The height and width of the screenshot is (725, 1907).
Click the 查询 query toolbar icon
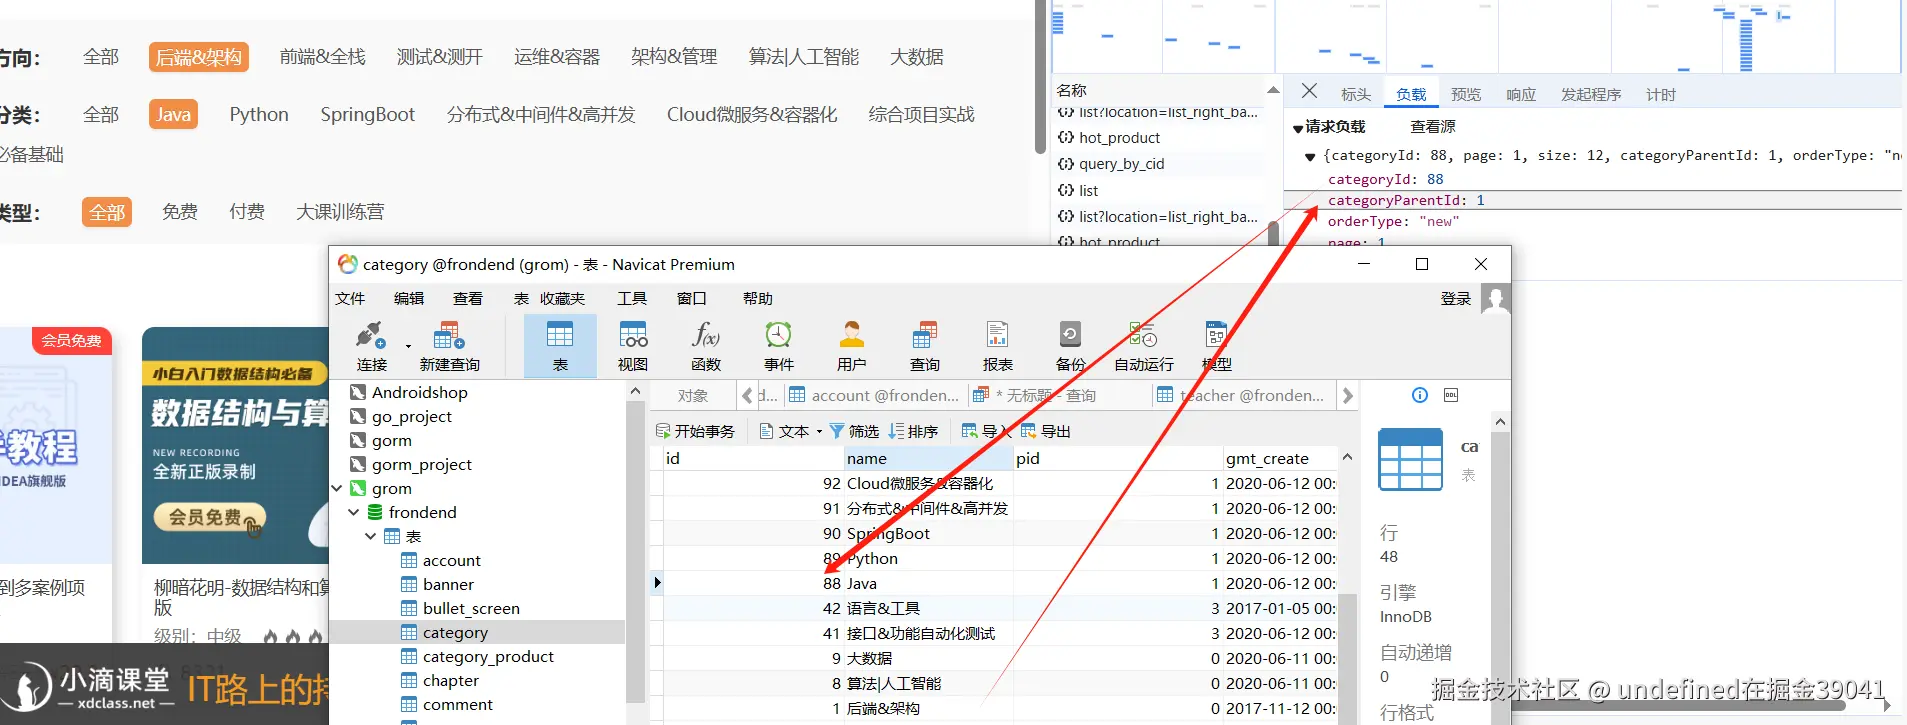click(925, 346)
